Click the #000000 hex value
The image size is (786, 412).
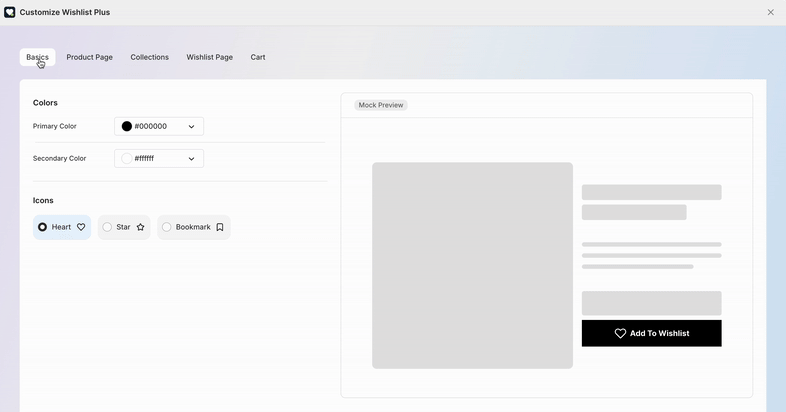(x=150, y=126)
